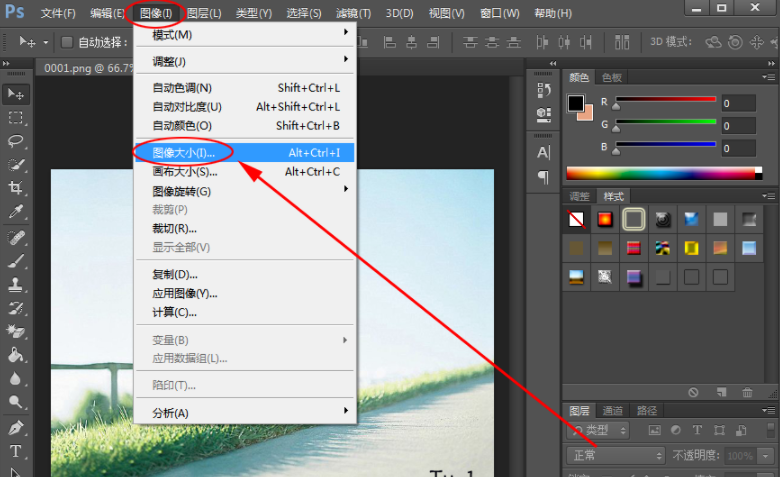This screenshot has height=477, width=780.
Task: Open the opacity 100% dropdown arrow
Action: click(x=765, y=456)
